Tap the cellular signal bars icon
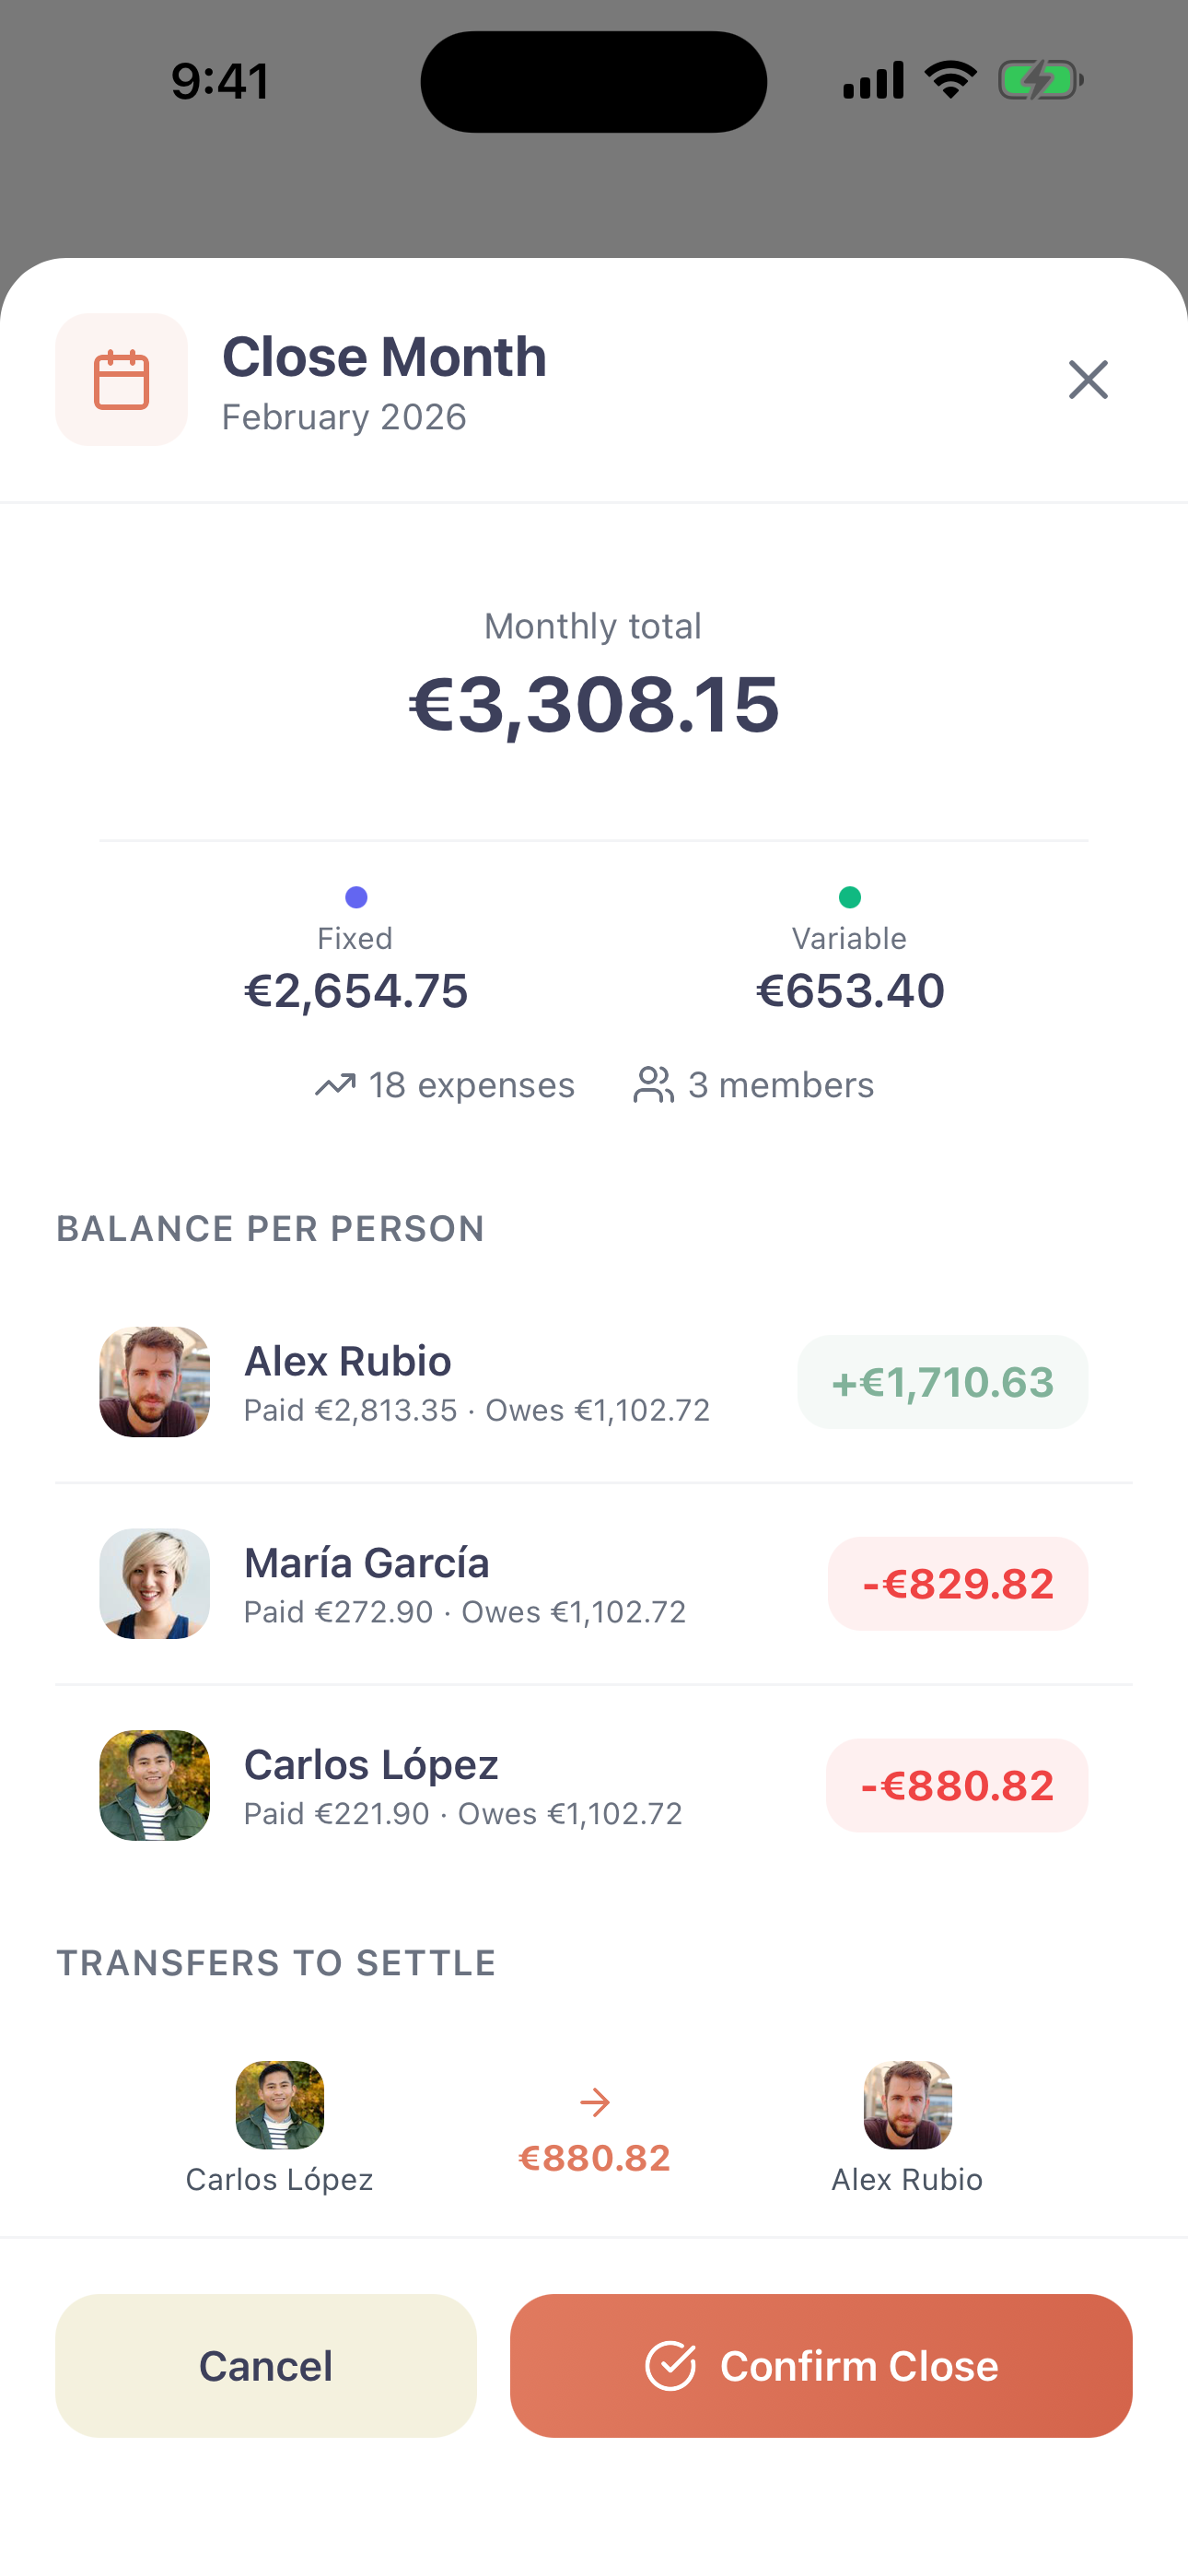This screenshot has width=1188, height=2576. click(x=873, y=80)
